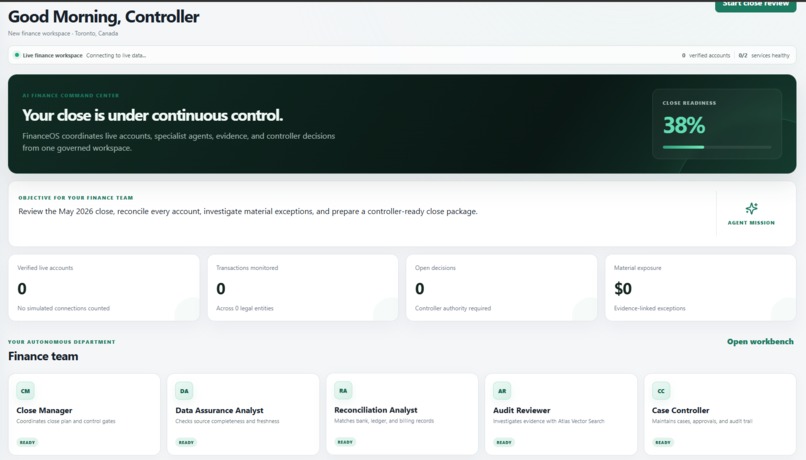The height and width of the screenshot is (460, 806).
Task: Click 'Evidence-linked exceptions' caption
Action: coord(649,308)
